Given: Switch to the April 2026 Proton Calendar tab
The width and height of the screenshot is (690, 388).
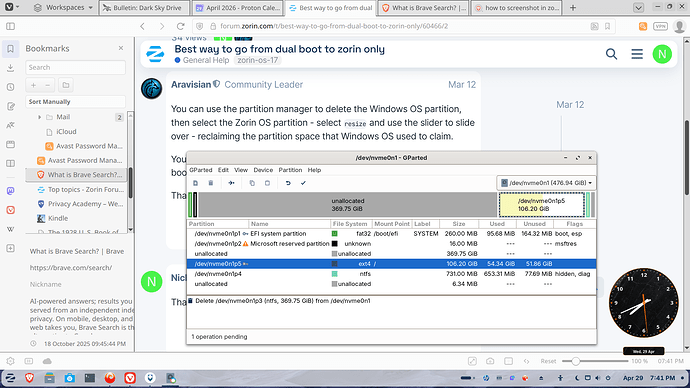Looking at the screenshot, I should coord(238,8).
